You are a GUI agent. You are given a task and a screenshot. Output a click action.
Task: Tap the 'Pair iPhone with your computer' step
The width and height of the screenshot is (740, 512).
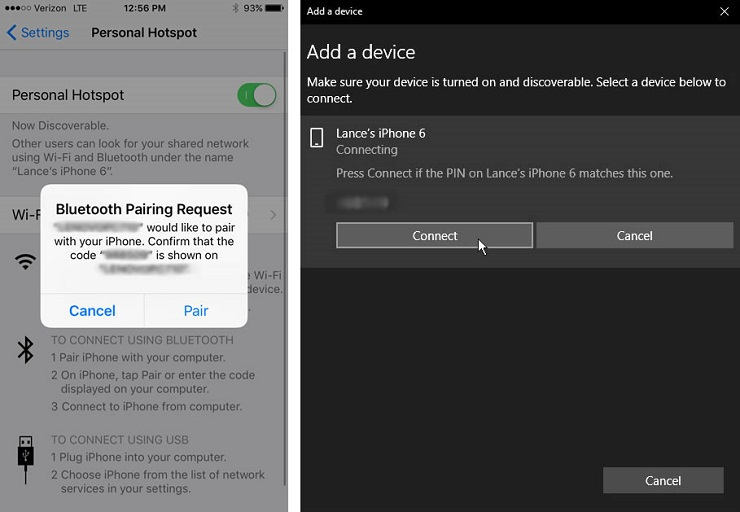[x=138, y=357]
